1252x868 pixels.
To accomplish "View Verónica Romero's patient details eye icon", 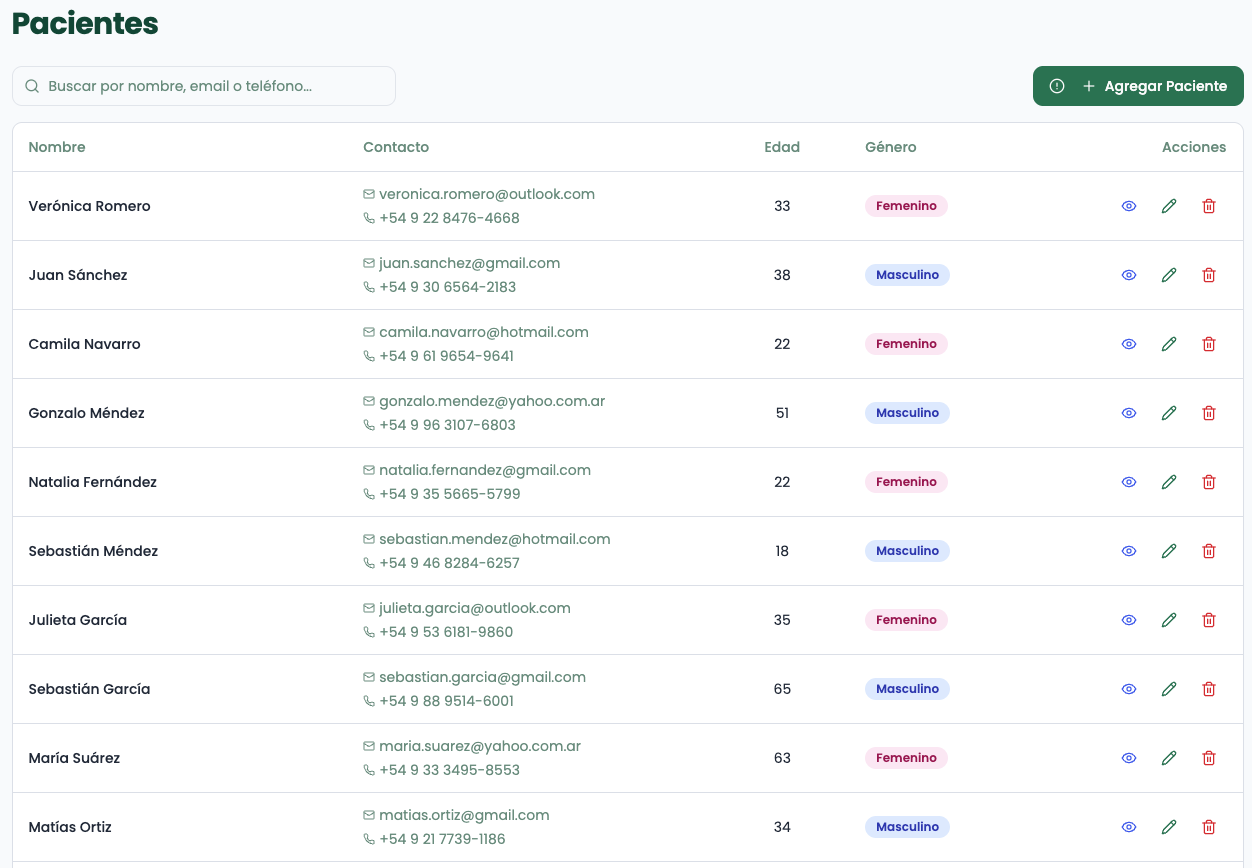I will point(1129,206).
